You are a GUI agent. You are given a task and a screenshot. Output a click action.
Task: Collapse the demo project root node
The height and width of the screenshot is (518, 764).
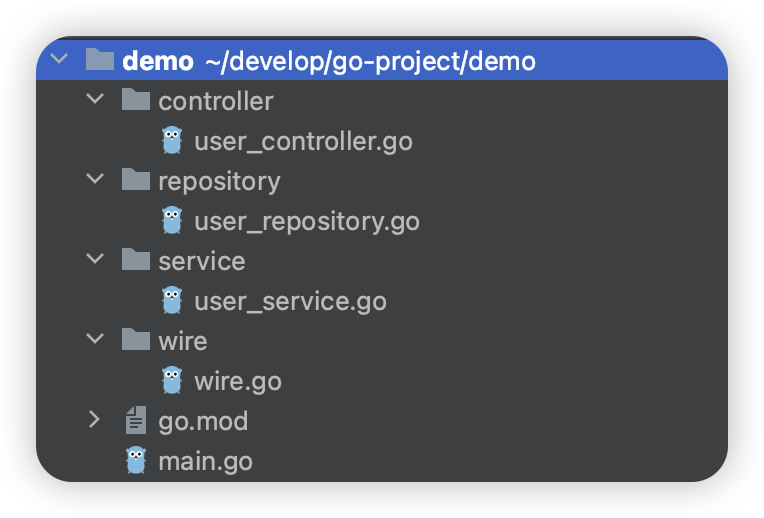point(58,60)
